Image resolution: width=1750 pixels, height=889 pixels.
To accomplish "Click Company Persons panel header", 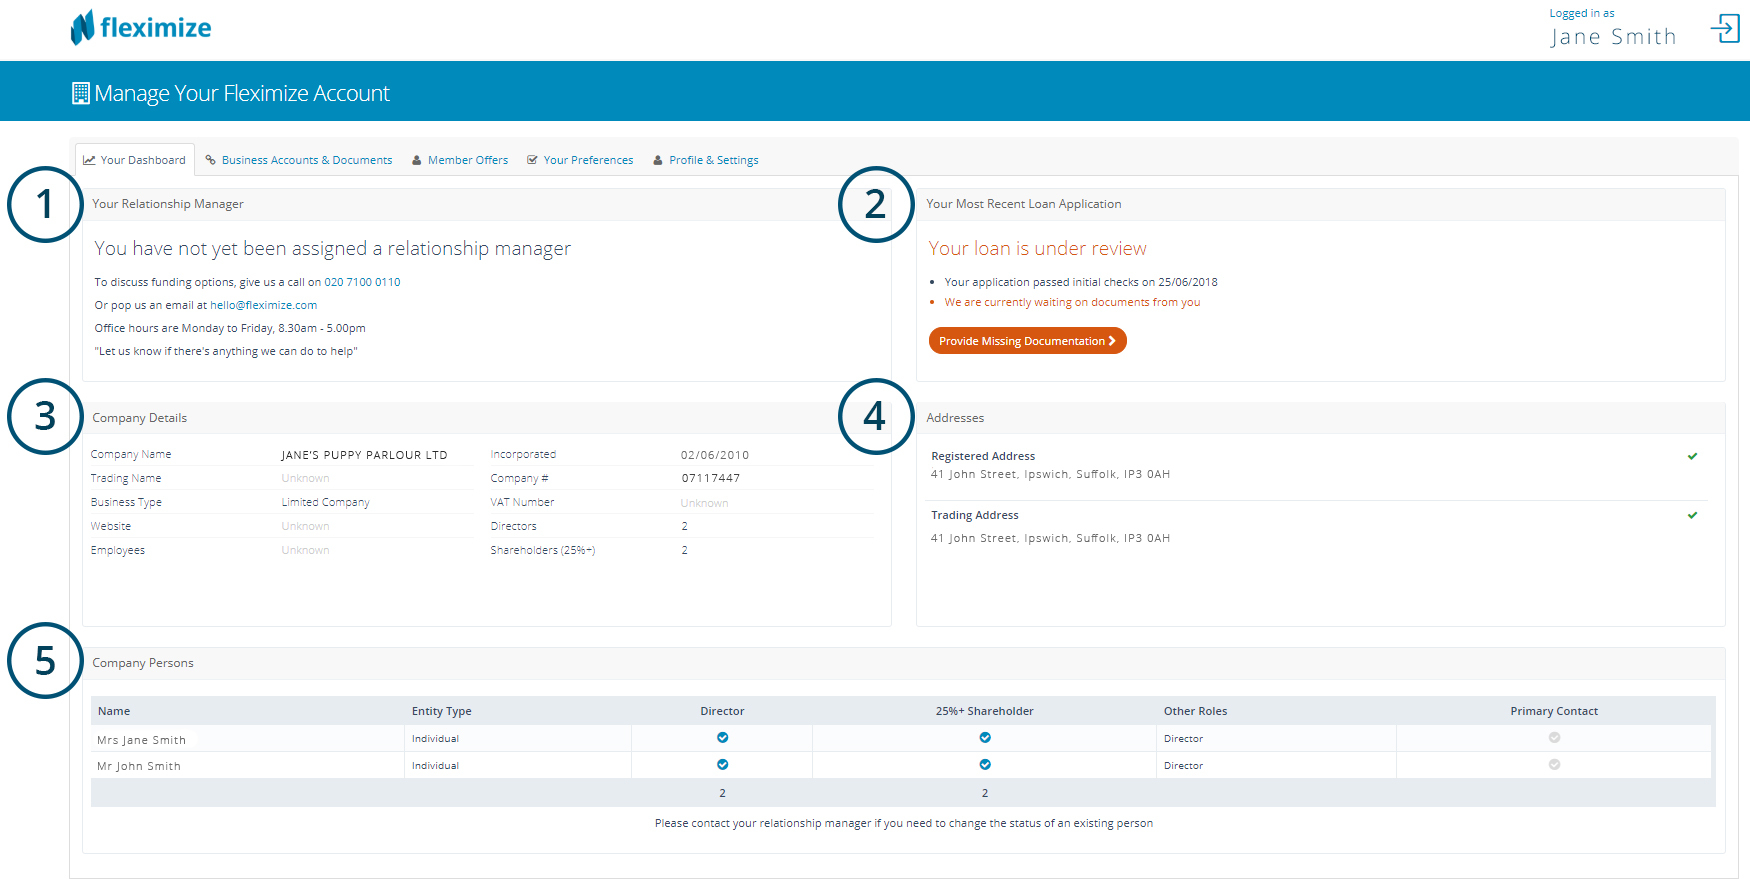I will [x=904, y=663].
